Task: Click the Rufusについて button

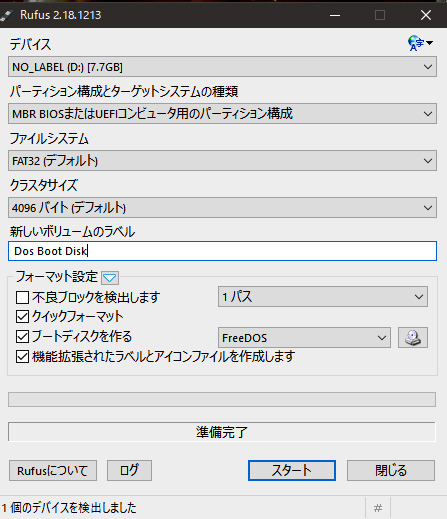Action: point(53,470)
